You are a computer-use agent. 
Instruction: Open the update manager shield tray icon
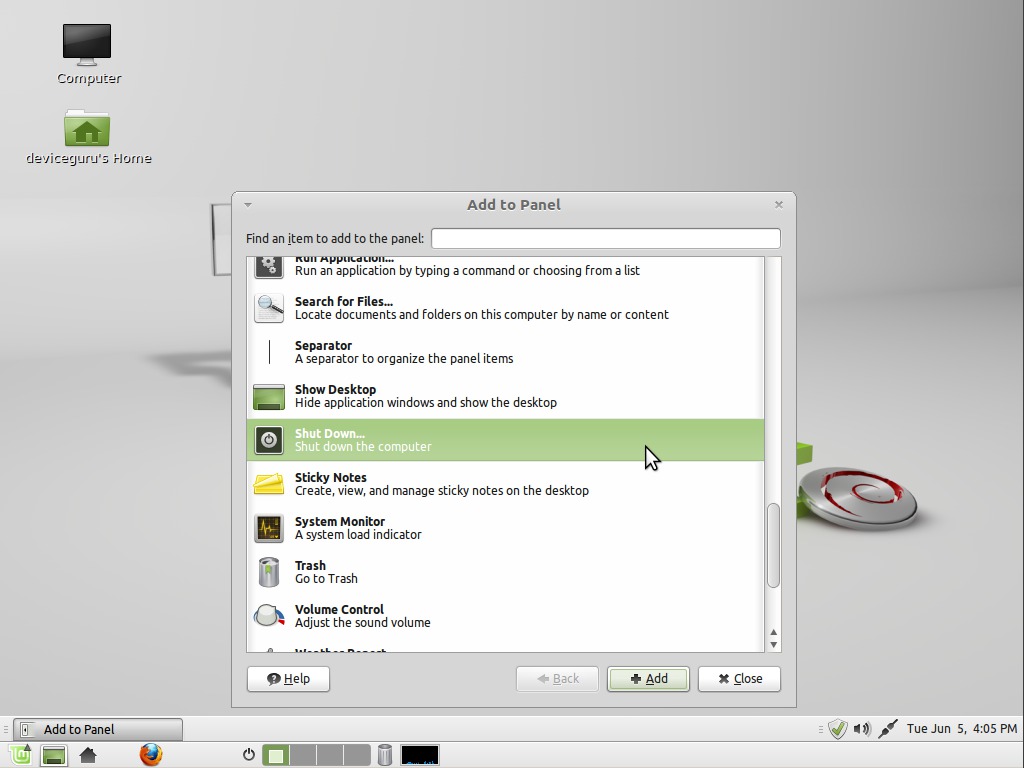coord(838,728)
